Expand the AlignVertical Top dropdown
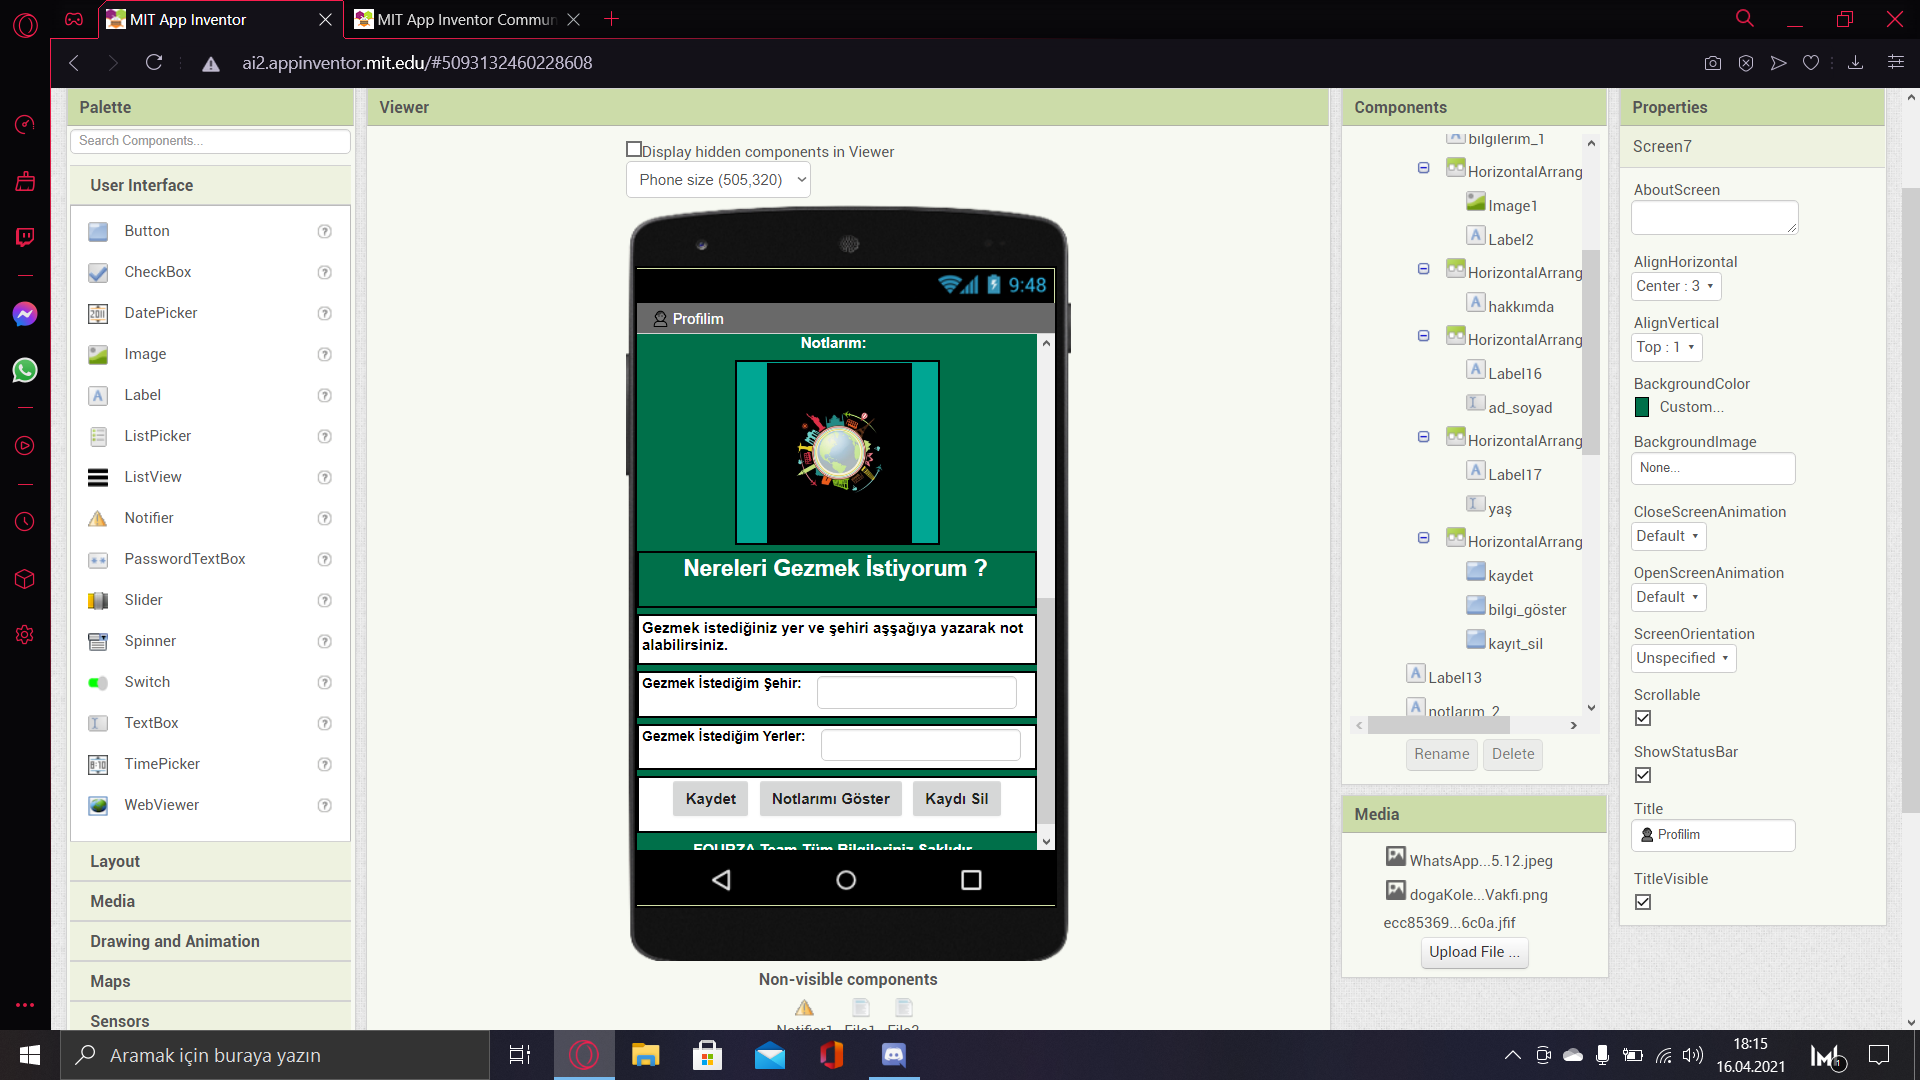 1664,347
